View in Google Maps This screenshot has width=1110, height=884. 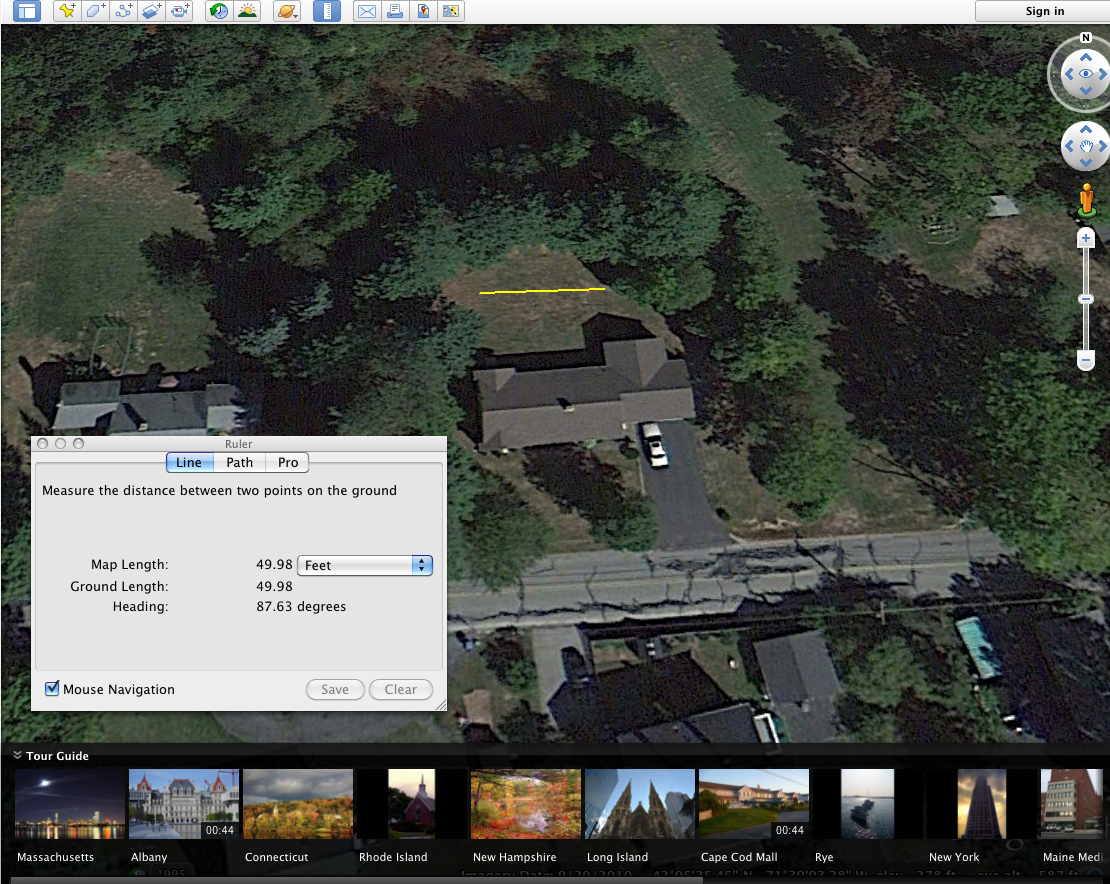[x=451, y=11]
